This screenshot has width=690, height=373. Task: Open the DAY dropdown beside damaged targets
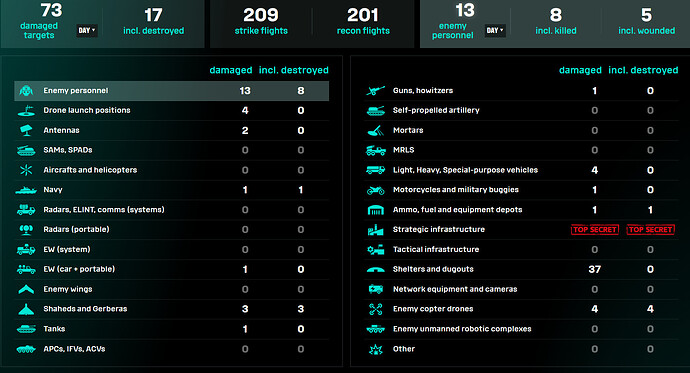pyautogui.click(x=87, y=30)
